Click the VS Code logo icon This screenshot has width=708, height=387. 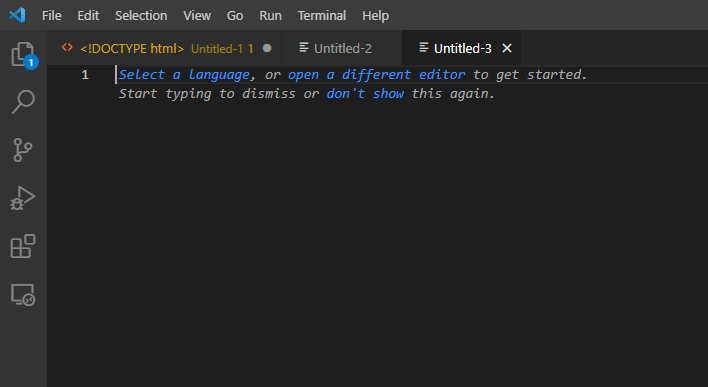(x=17, y=15)
